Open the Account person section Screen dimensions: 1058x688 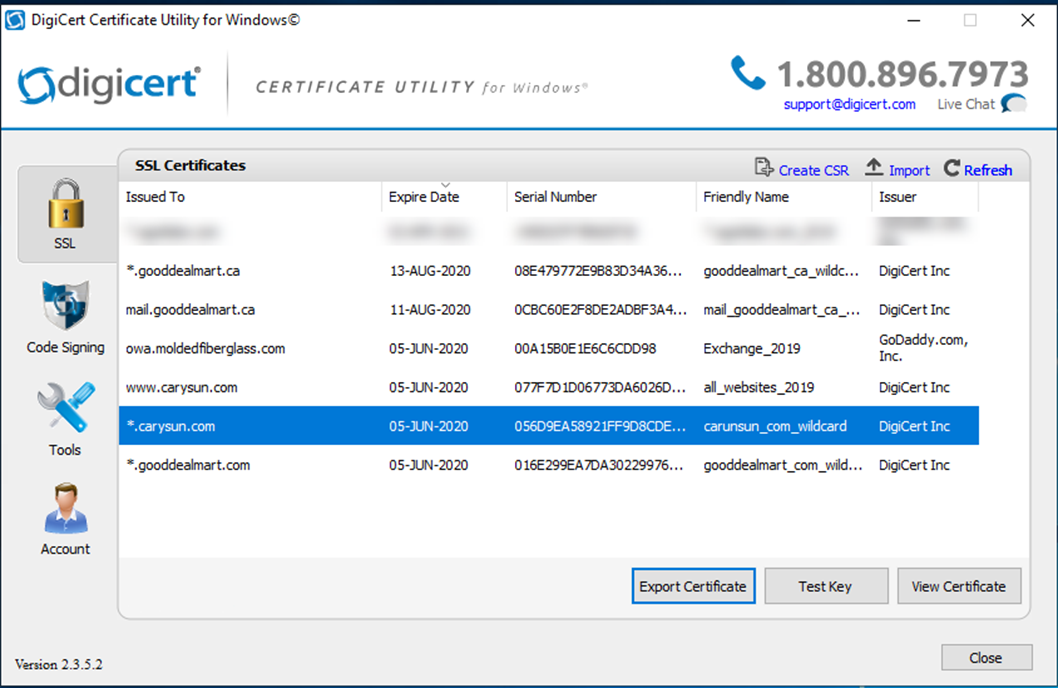65,519
